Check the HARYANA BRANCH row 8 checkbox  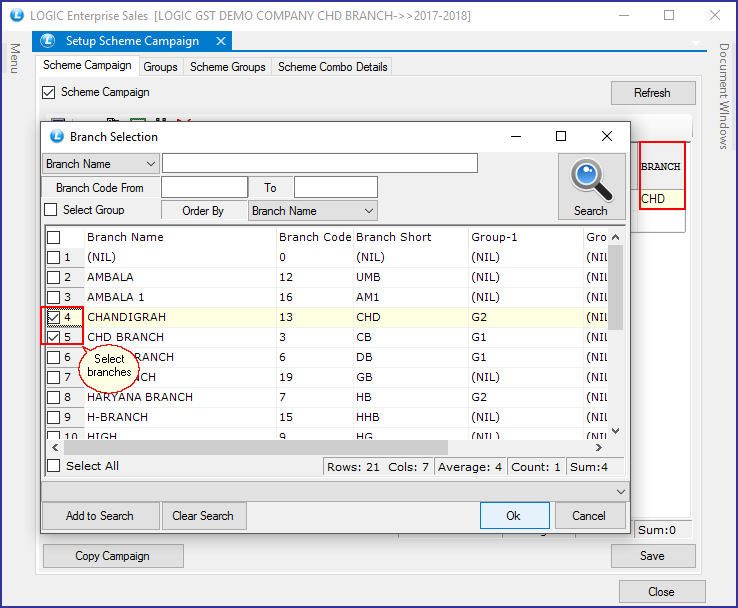(54, 397)
